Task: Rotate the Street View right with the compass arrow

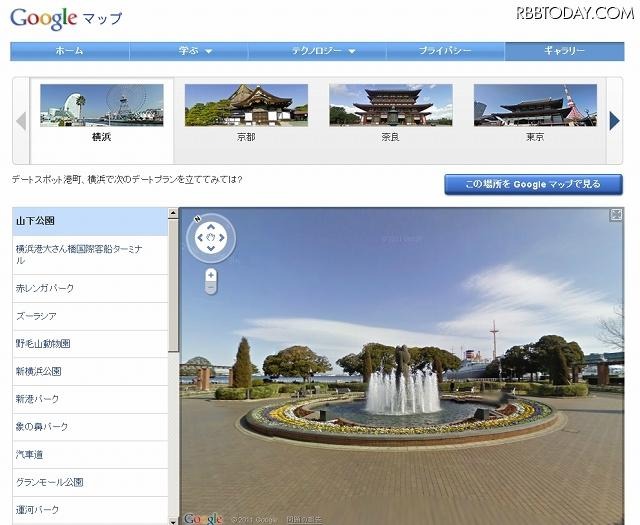Action: 222,238
